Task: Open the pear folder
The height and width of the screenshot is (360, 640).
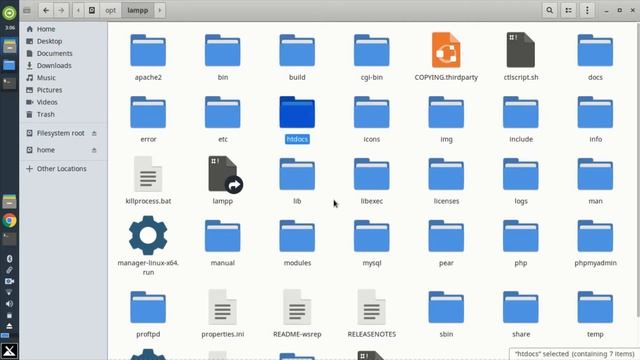Action: pos(446,236)
